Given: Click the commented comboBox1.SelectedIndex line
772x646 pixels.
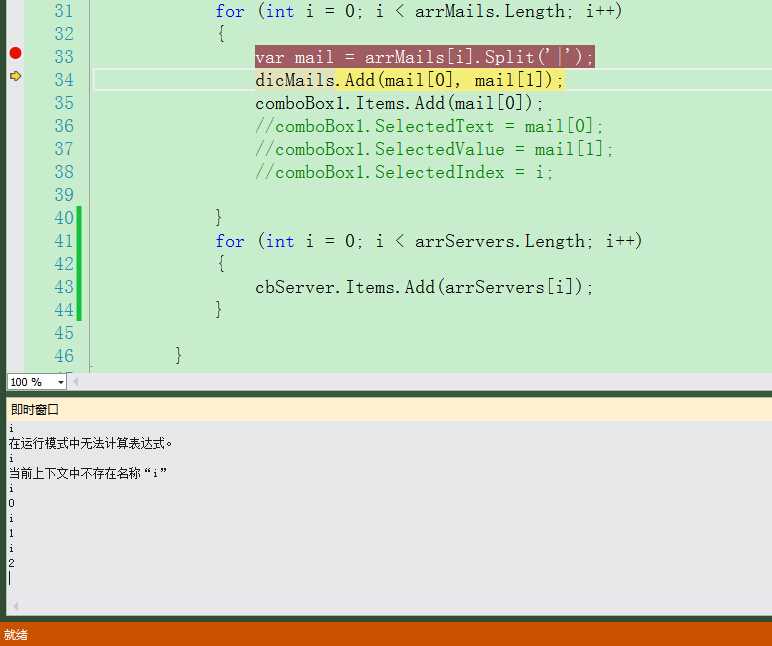Looking at the screenshot, I should [404, 172].
